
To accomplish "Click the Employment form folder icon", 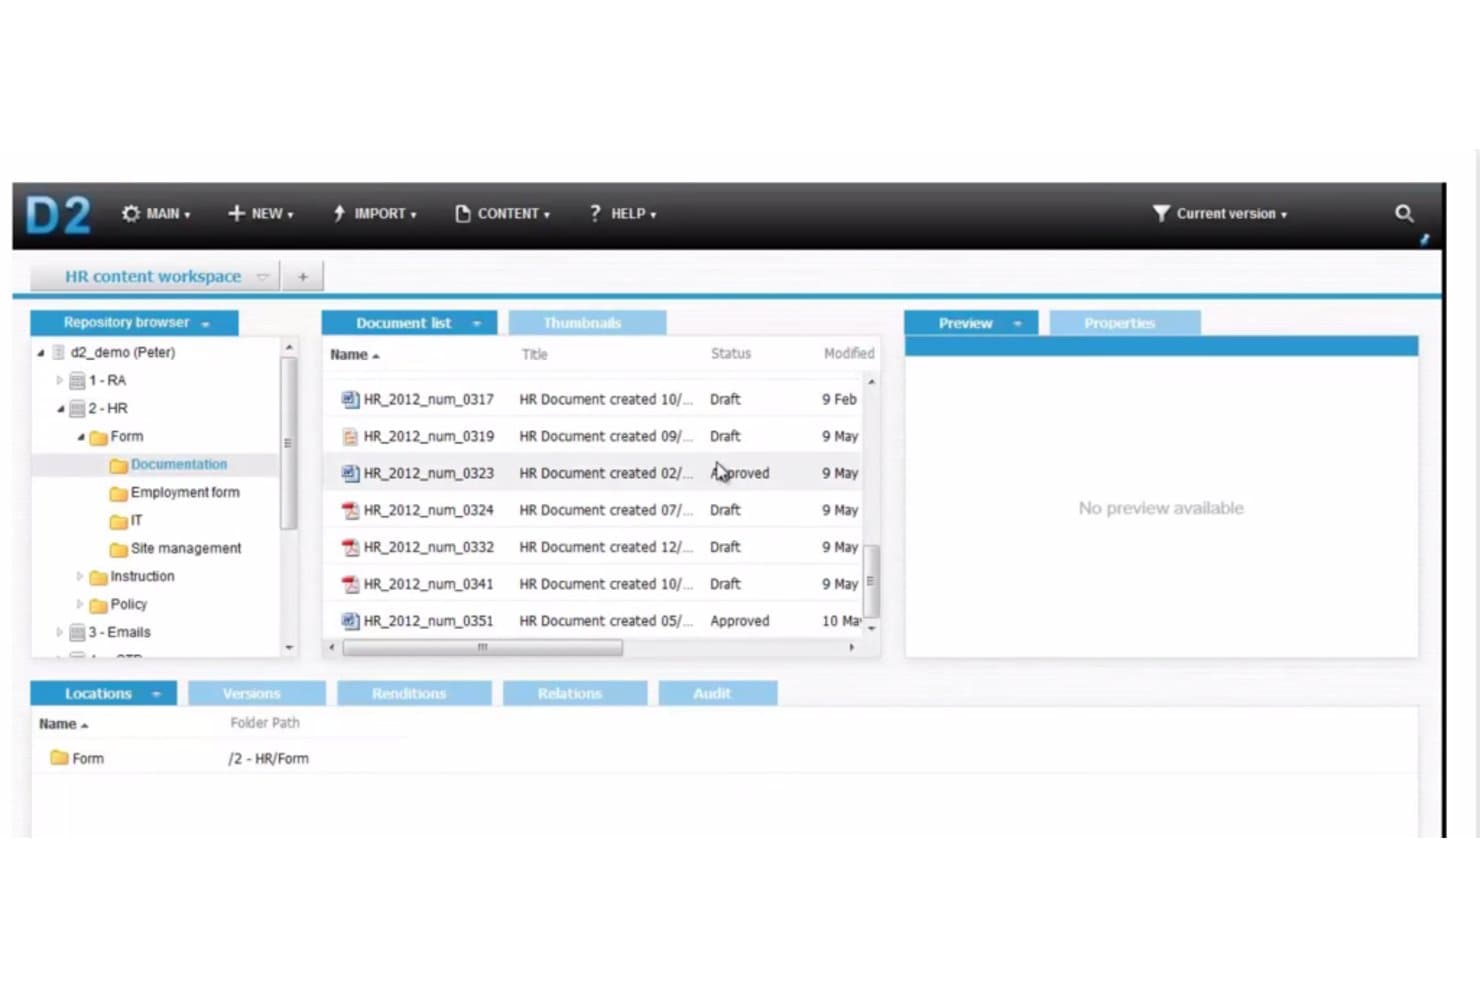I will click(x=118, y=493).
